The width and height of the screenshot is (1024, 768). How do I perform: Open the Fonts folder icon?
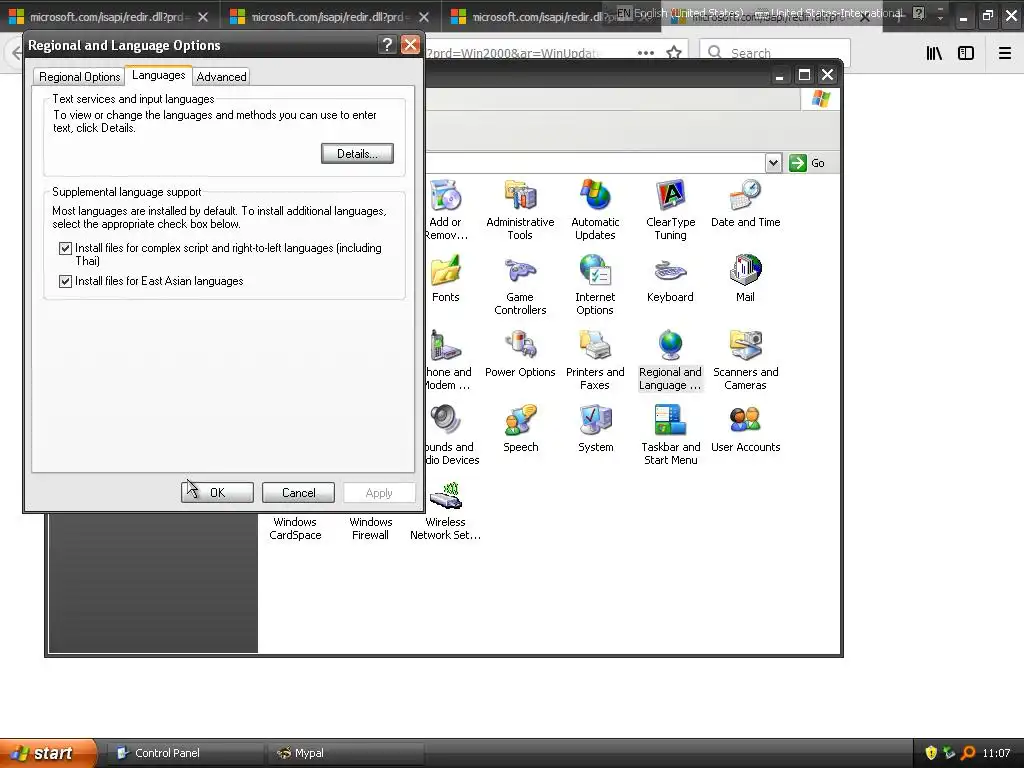point(445,270)
